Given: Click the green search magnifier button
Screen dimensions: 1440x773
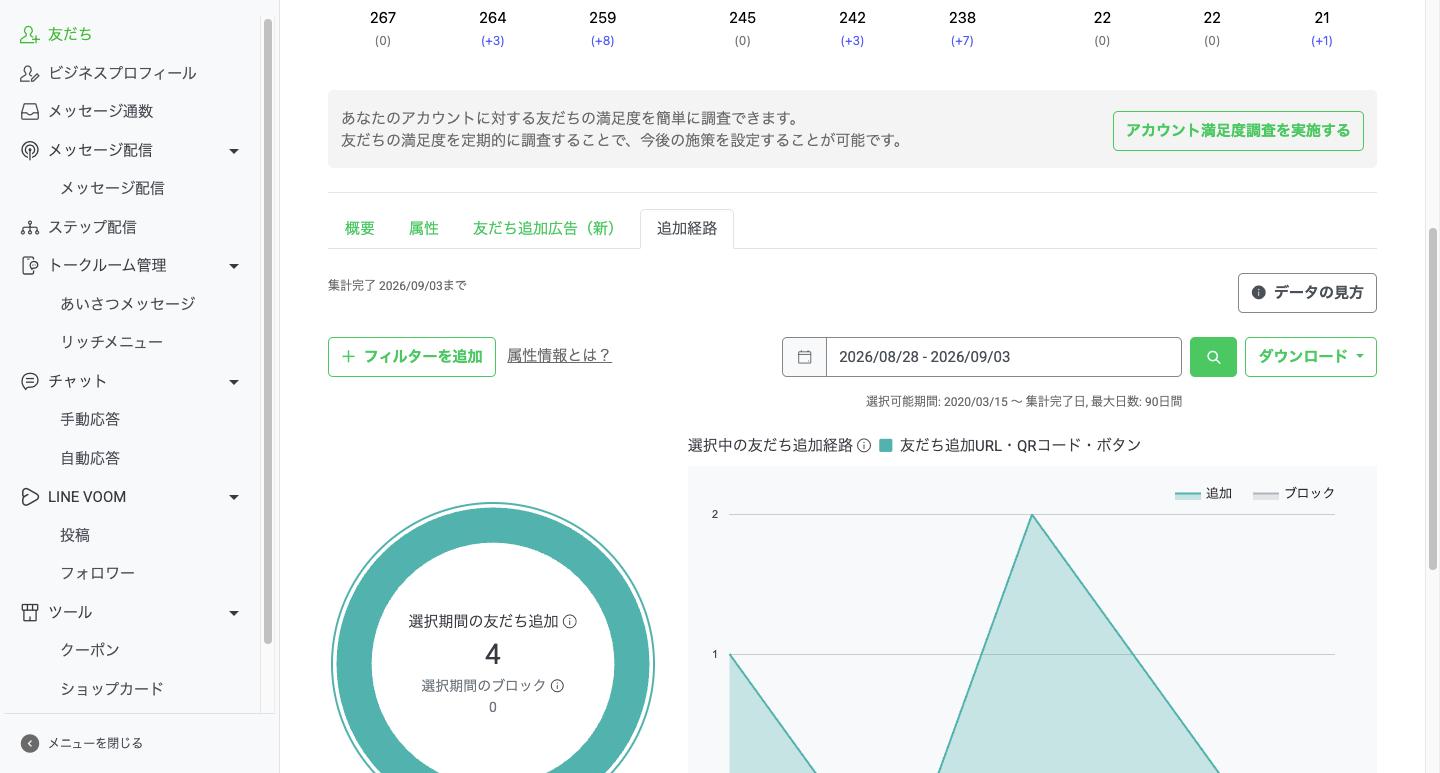Looking at the screenshot, I should pos(1213,357).
